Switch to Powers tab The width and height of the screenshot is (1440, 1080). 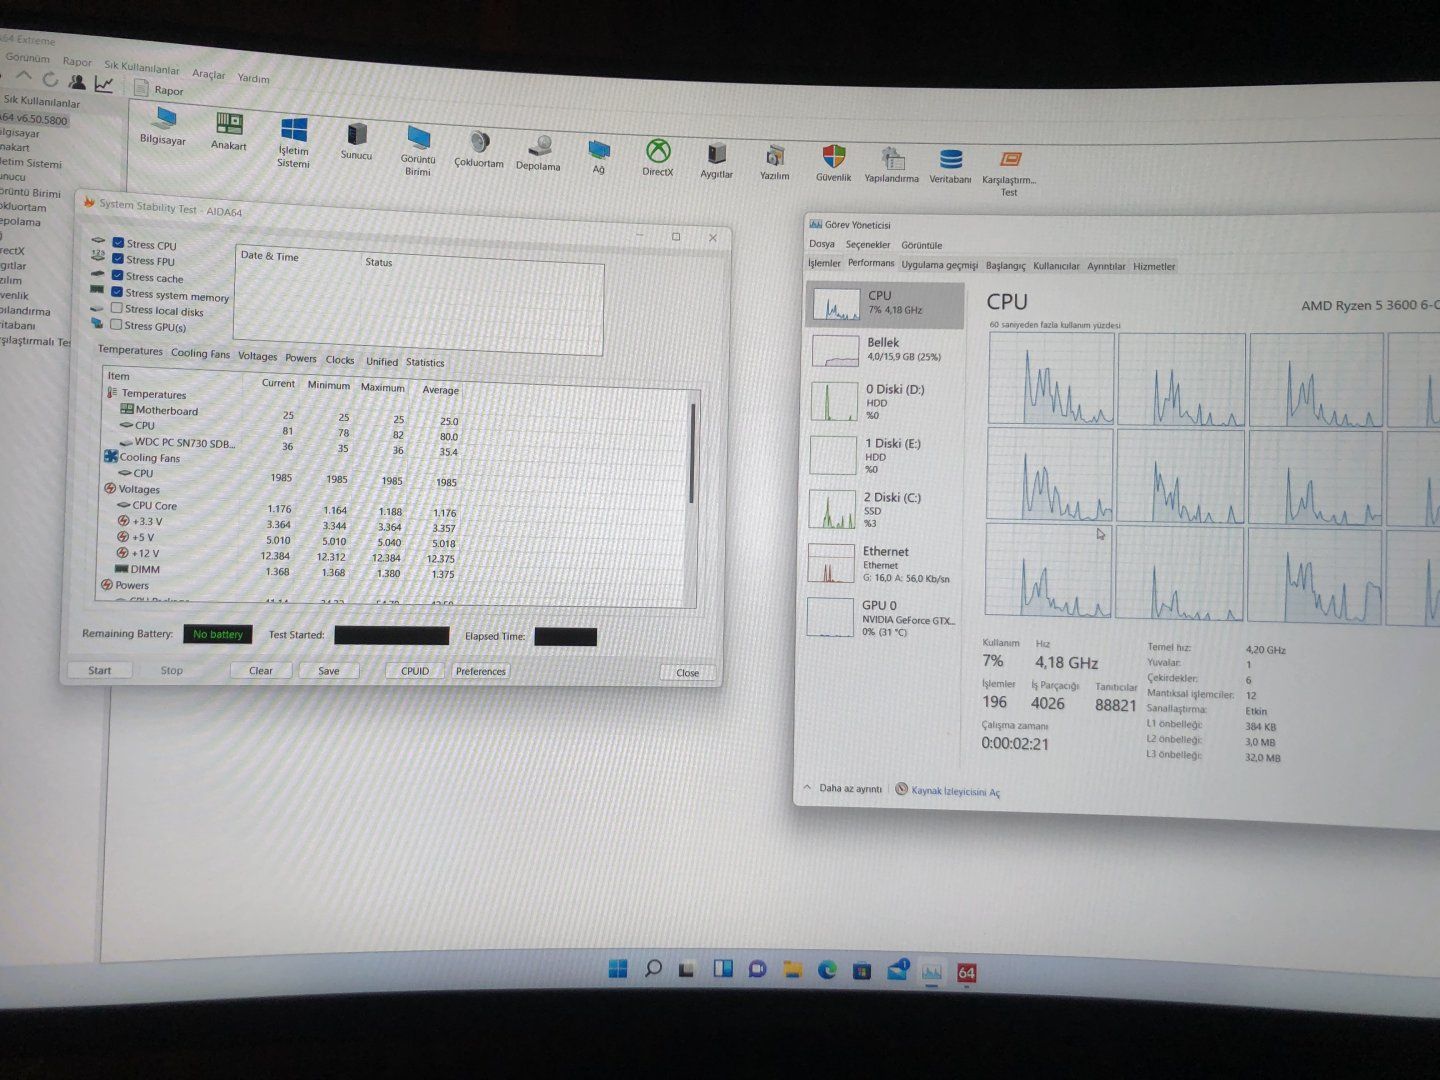coord(301,358)
